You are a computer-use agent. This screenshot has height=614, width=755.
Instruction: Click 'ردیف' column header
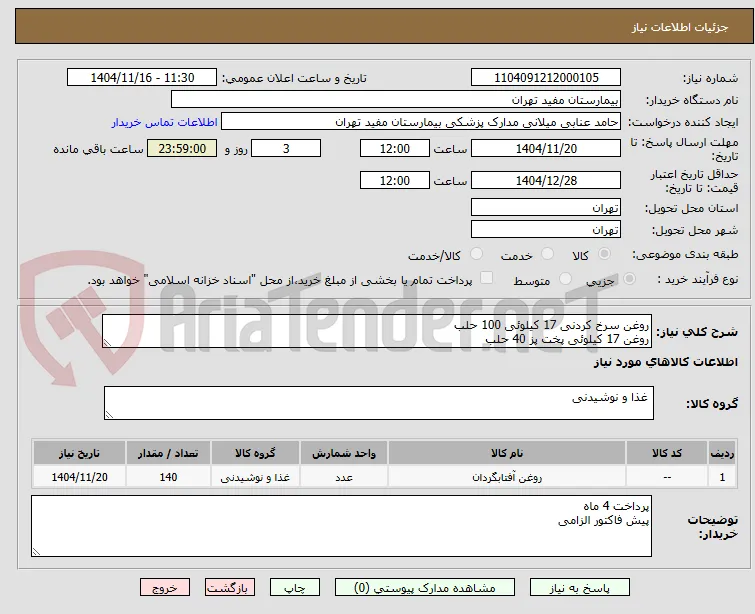coord(722,453)
